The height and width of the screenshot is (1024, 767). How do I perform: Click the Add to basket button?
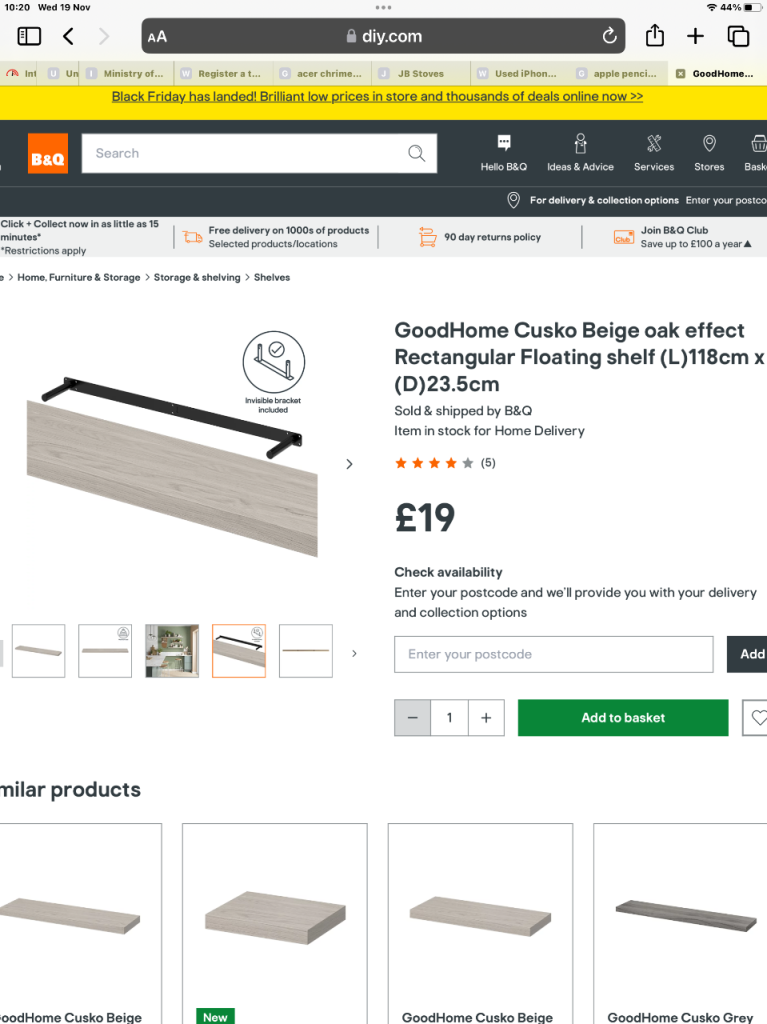(x=622, y=718)
